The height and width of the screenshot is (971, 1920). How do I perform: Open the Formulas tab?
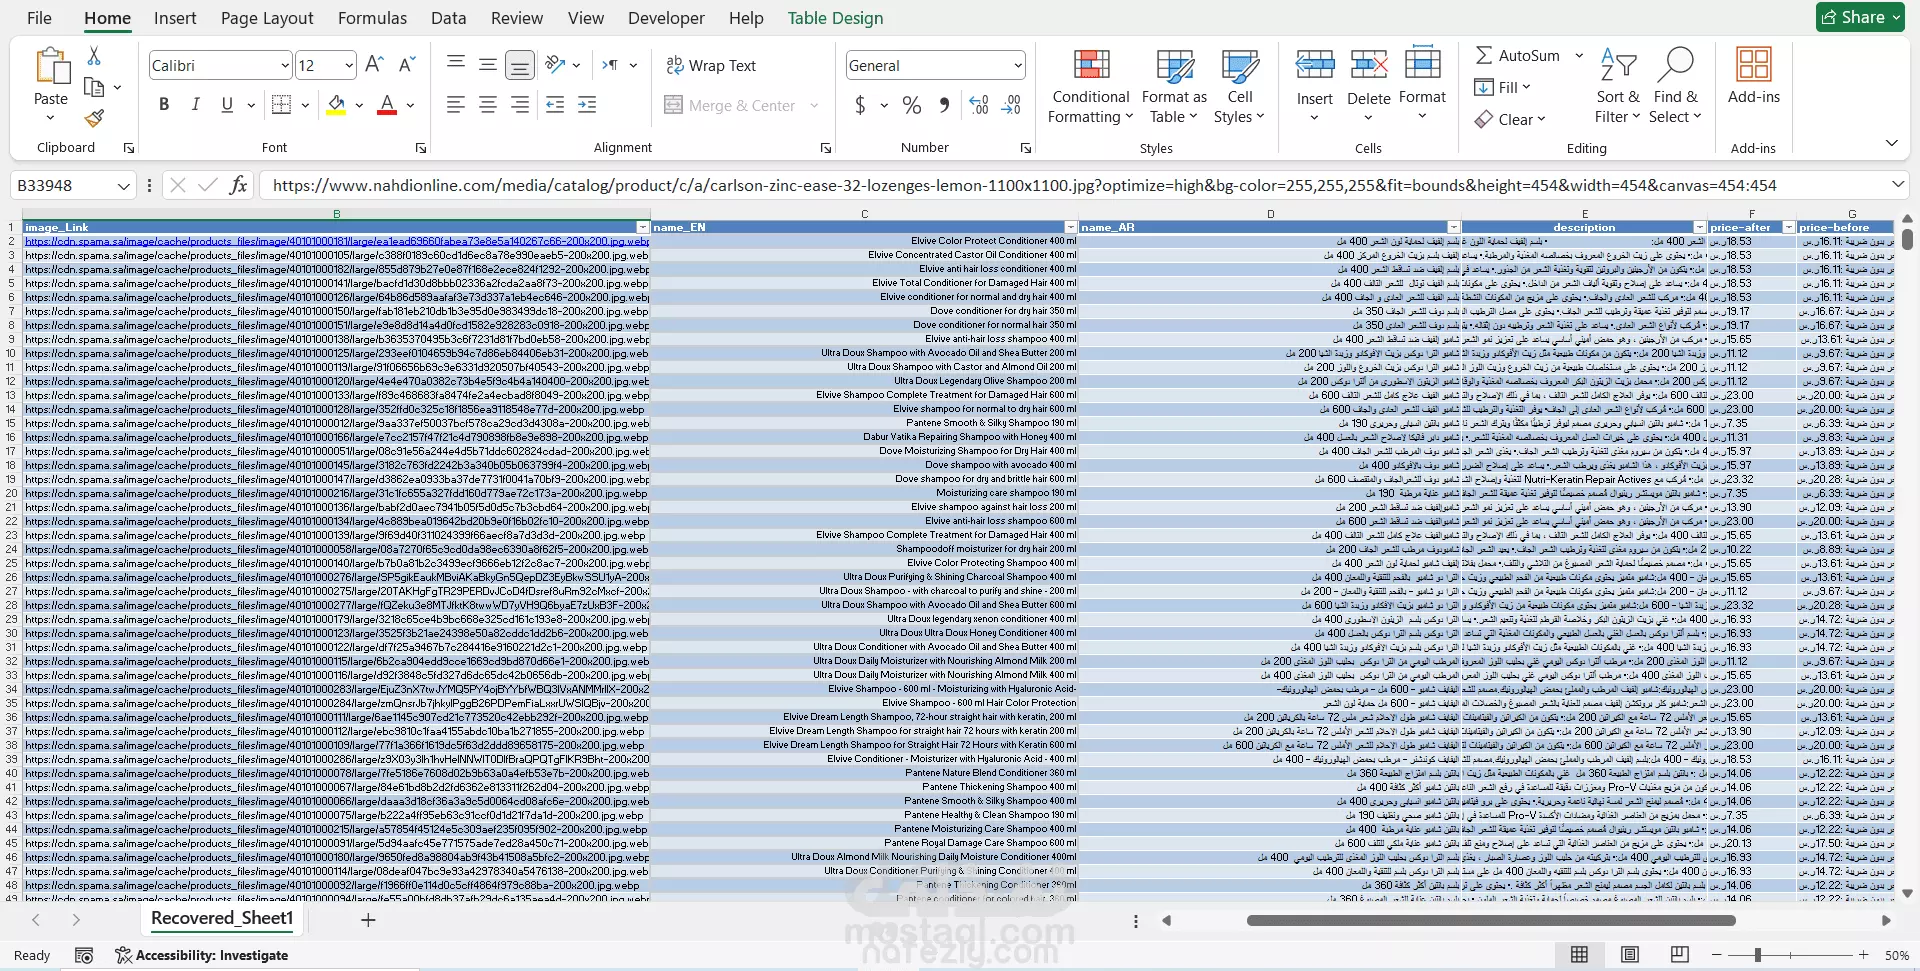372,18
